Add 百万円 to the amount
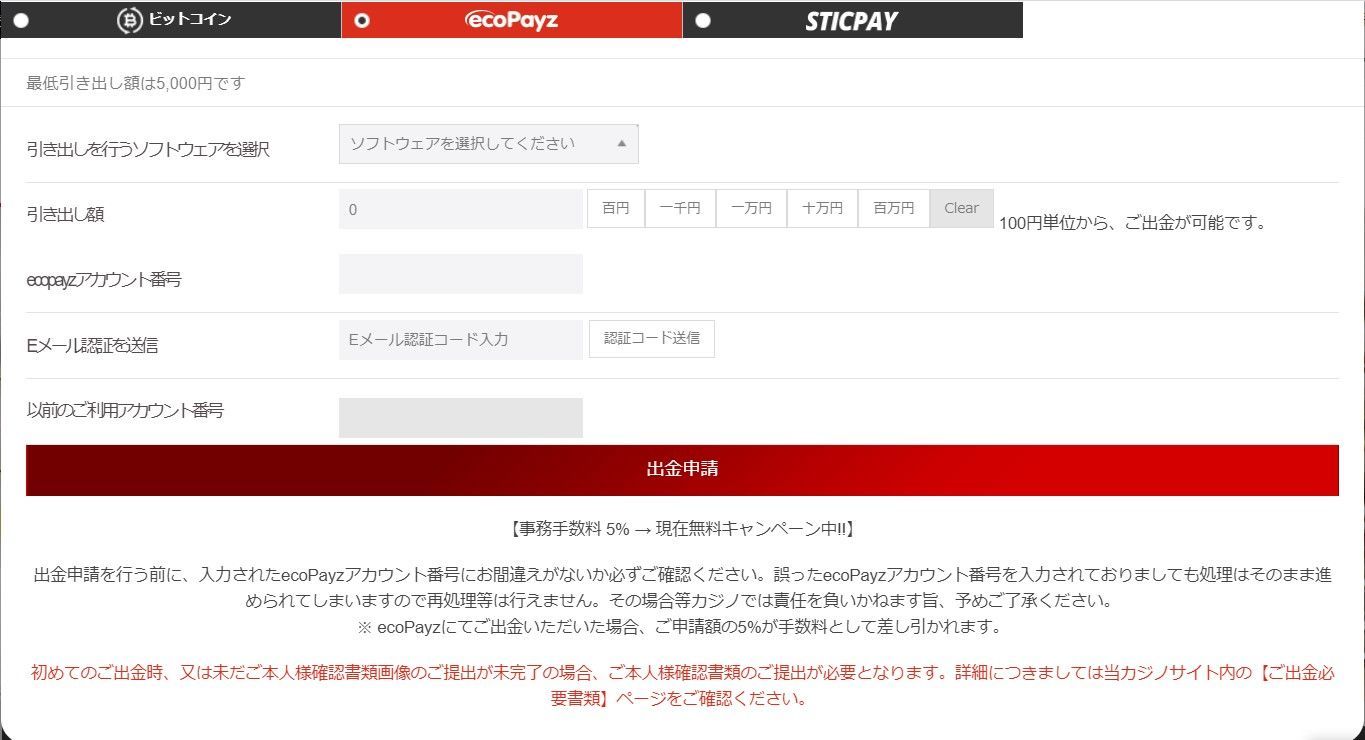 click(x=894, y=209)
